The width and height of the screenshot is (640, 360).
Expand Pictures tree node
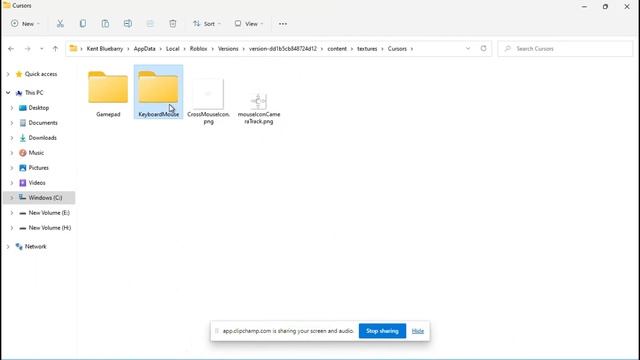coord(12,168)
